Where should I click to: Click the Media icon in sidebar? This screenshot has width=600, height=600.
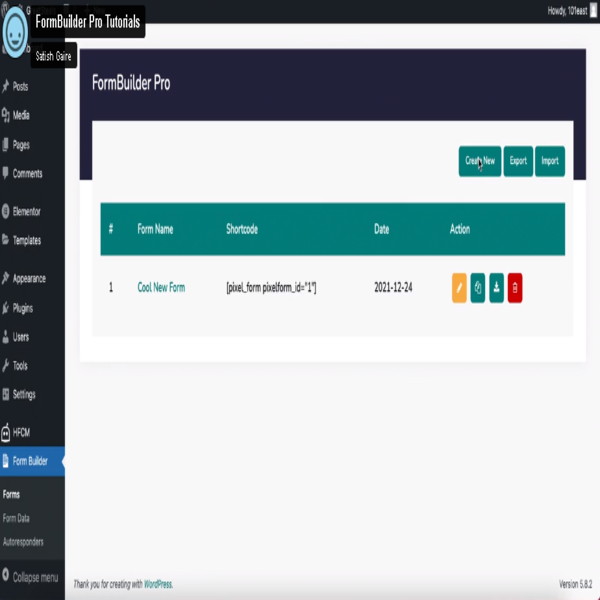5,115
